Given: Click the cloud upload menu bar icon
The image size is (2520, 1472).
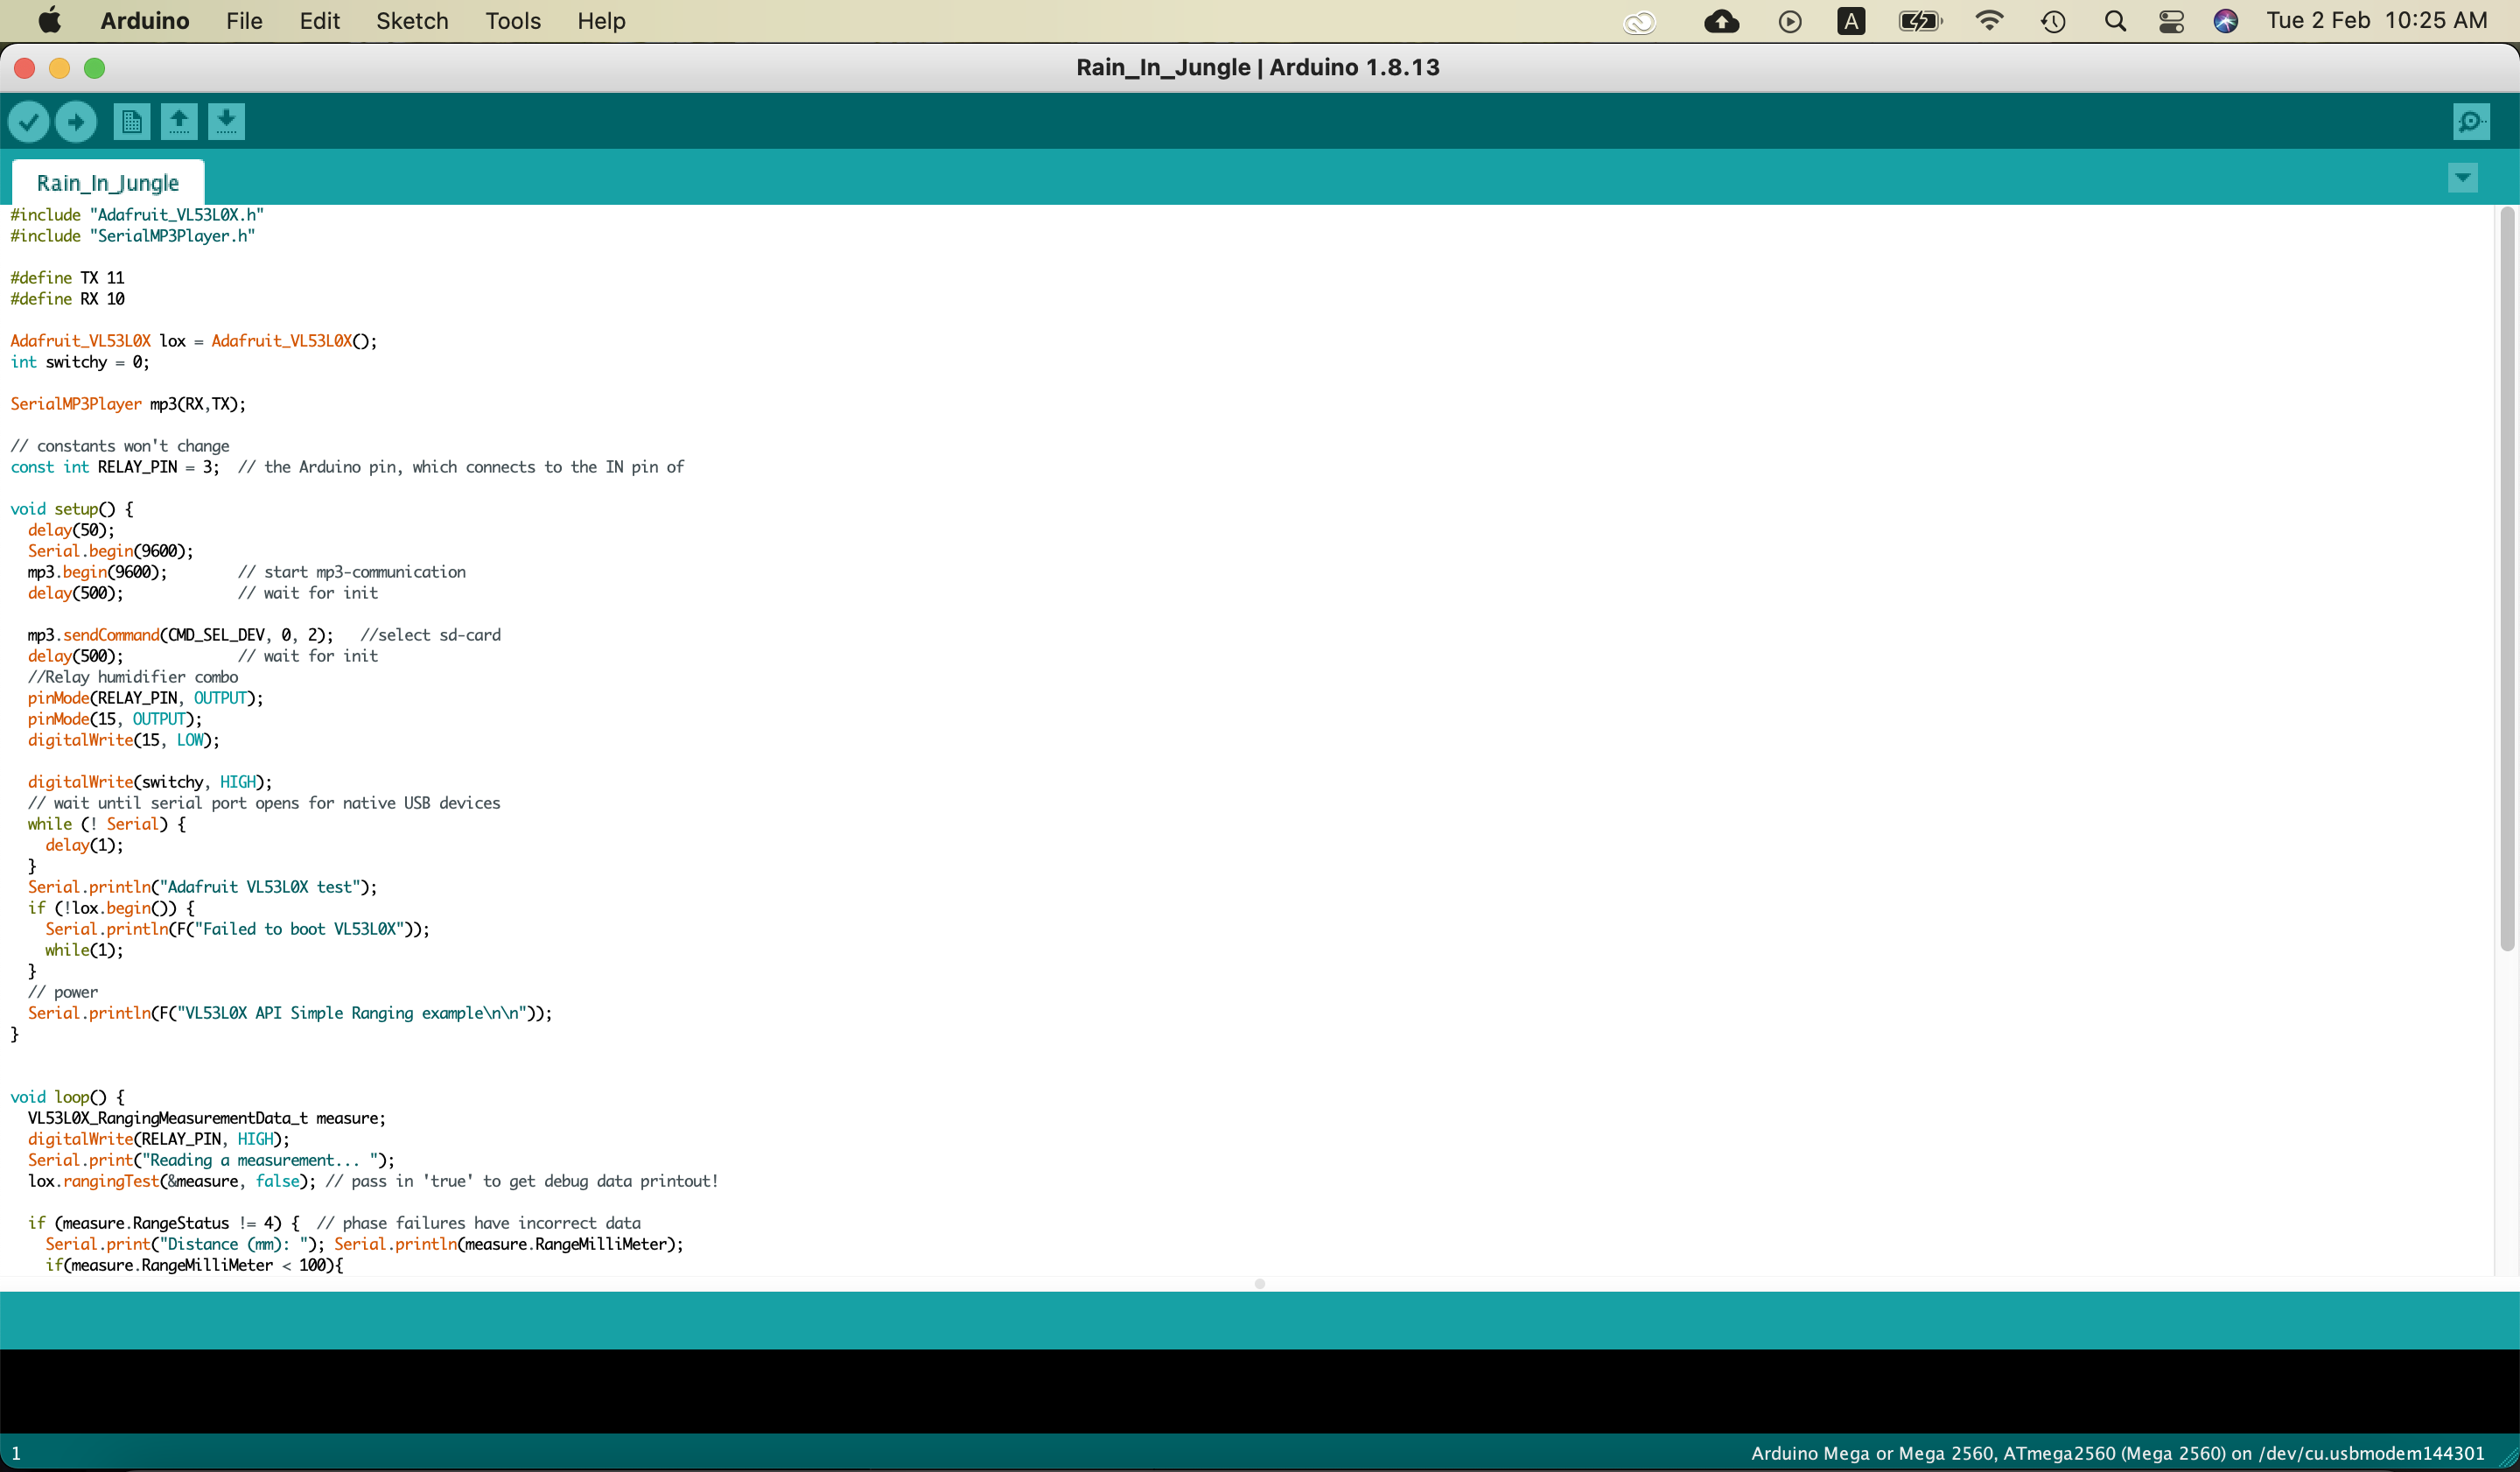Looking at the screenshot, I should 1721,21.
